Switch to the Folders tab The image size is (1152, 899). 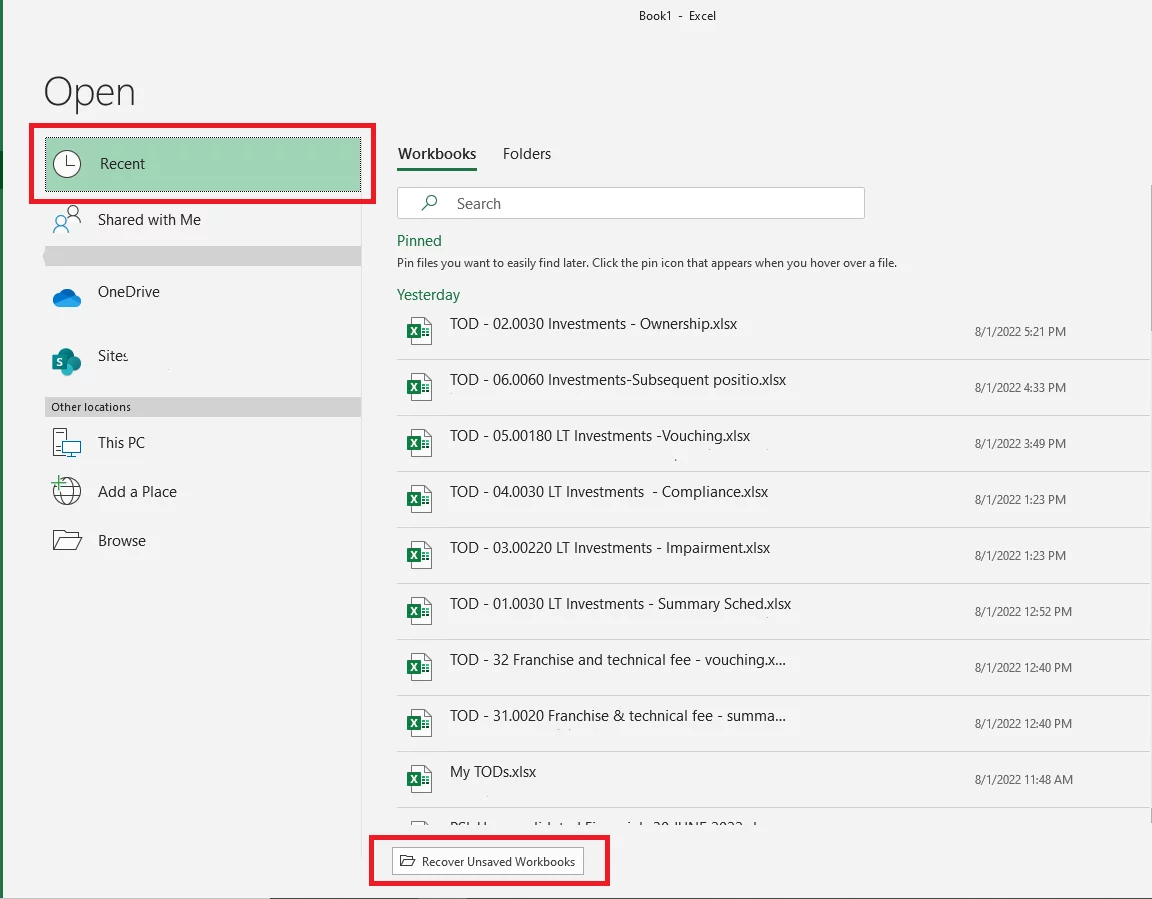click(526, 154)
